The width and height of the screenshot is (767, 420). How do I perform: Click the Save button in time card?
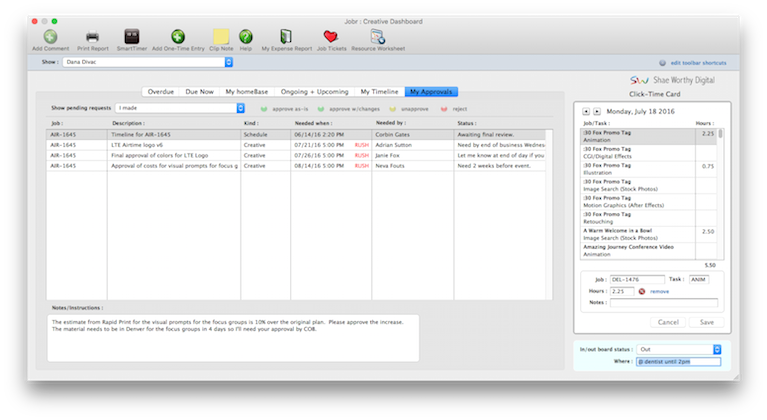tap(706, 322)
